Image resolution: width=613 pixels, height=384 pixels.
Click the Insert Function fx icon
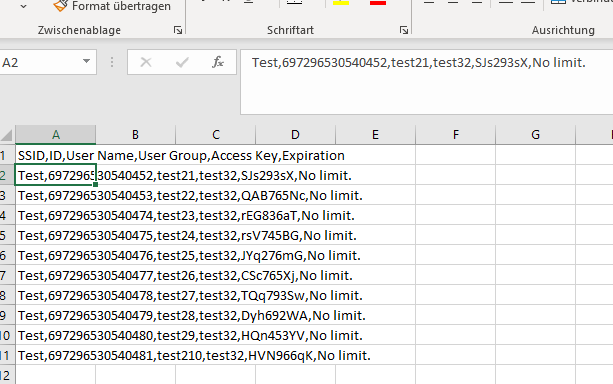click(218, 62)
